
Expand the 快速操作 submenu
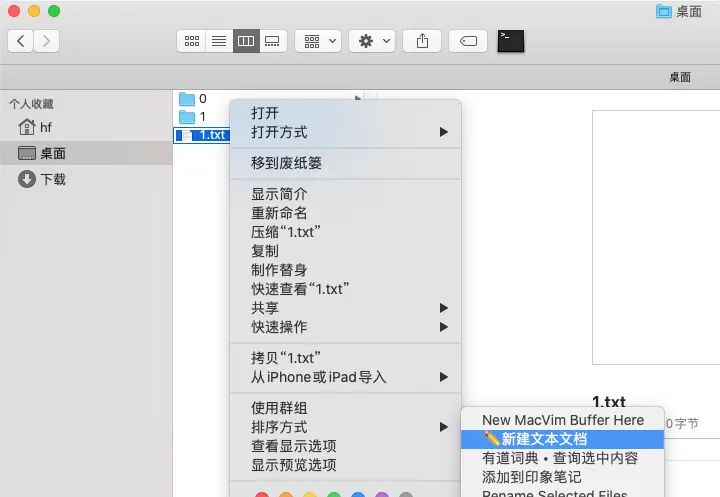[x=345, y=327]
